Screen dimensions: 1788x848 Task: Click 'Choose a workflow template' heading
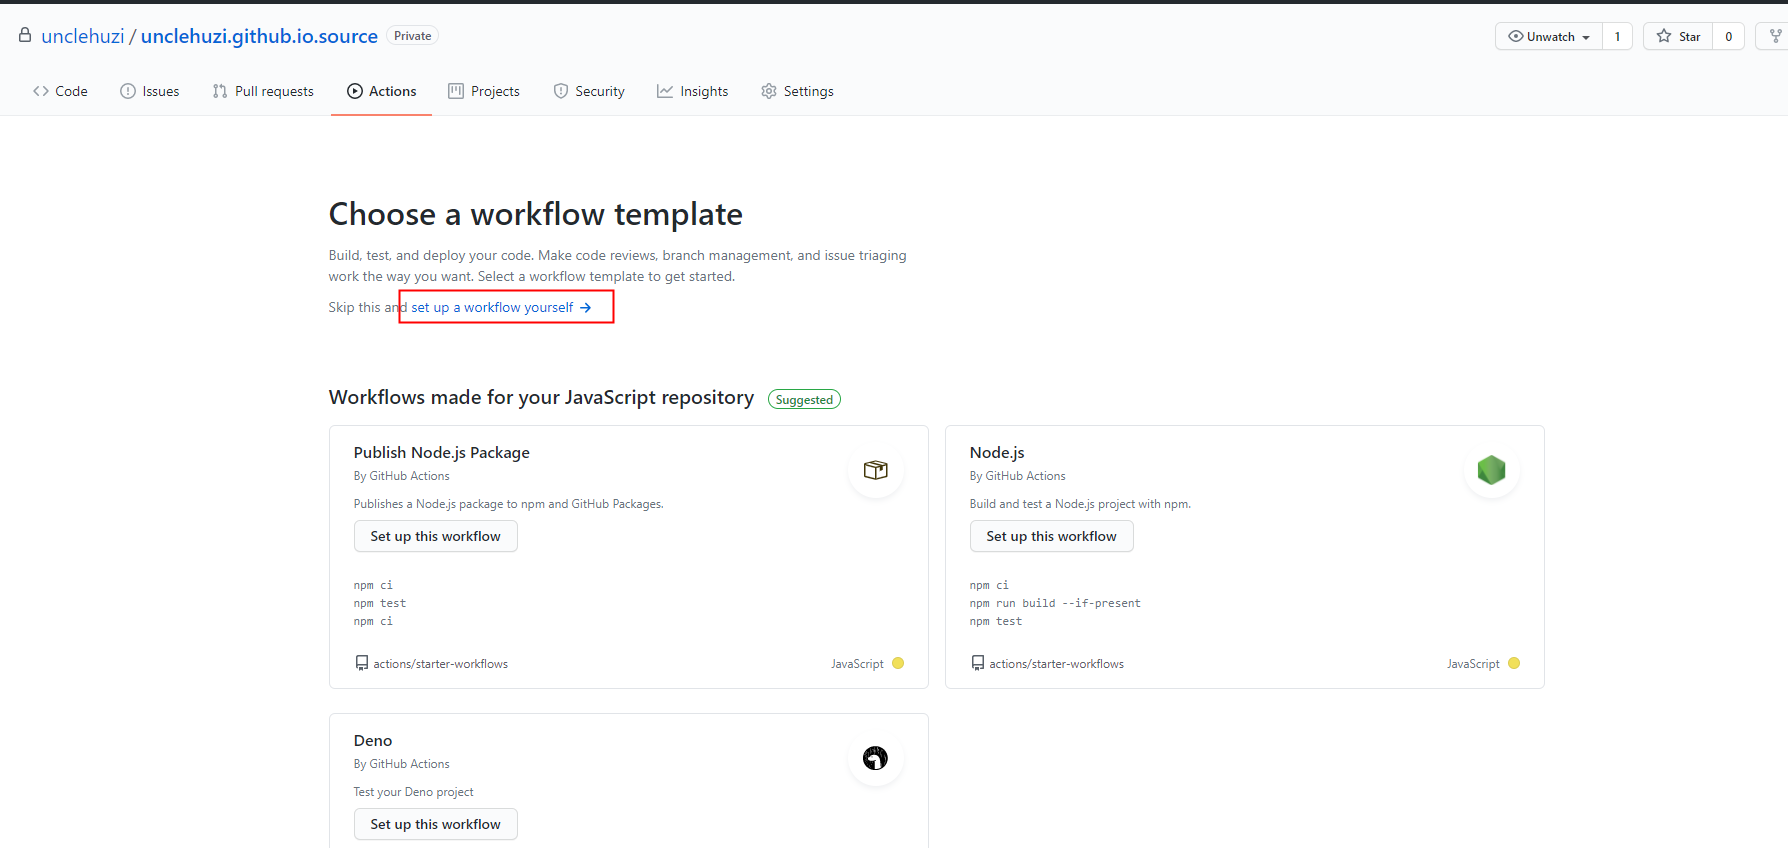point(536,214)
